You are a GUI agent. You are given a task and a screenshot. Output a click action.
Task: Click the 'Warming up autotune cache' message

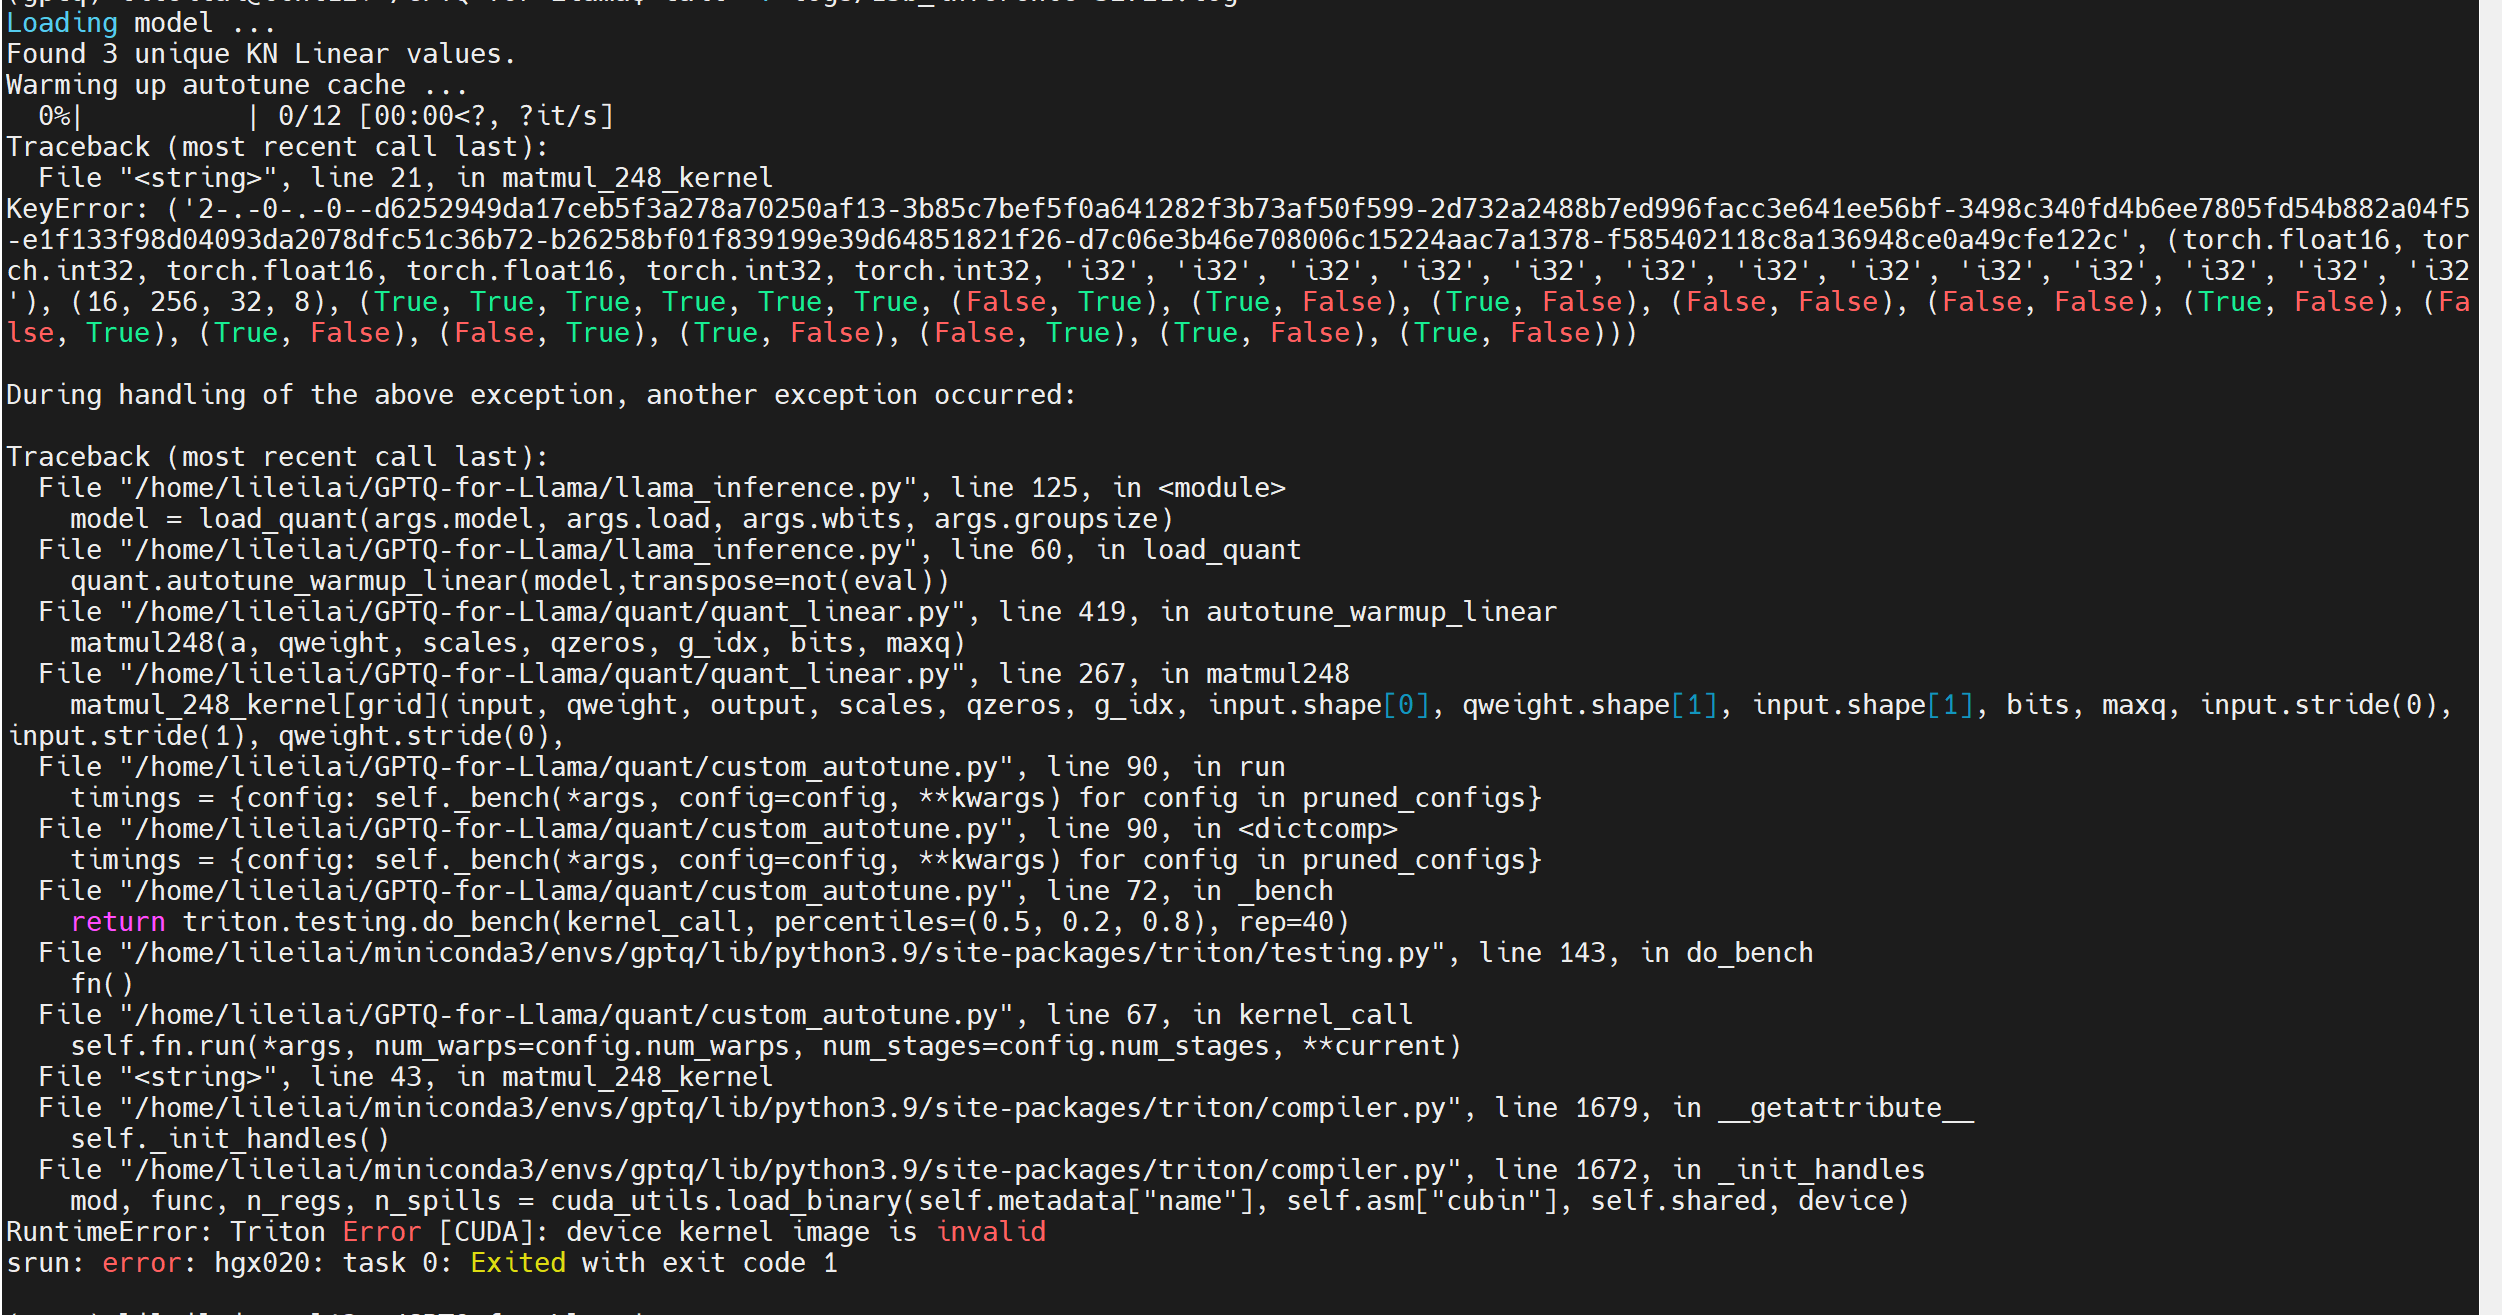(x=230, y=84)
